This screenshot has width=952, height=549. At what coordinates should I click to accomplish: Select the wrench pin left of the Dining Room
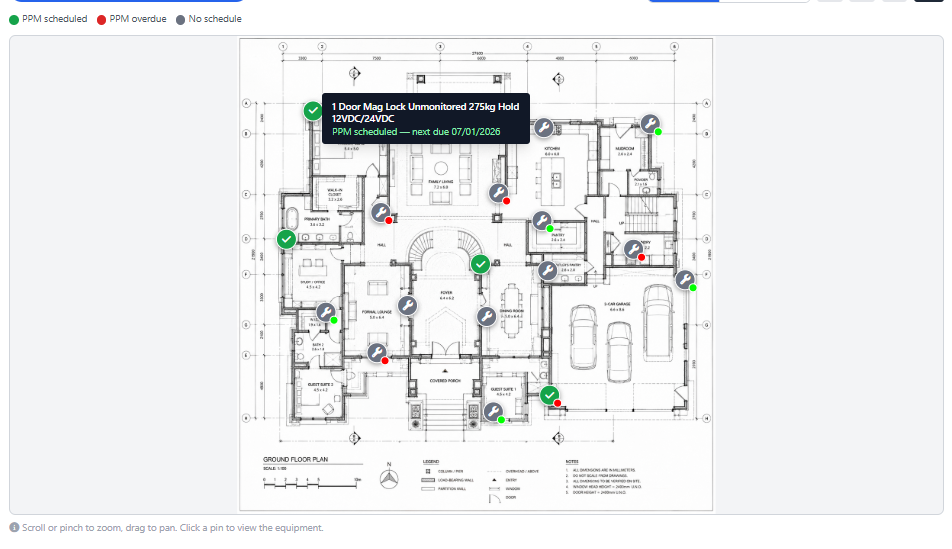tap(486, 316)
